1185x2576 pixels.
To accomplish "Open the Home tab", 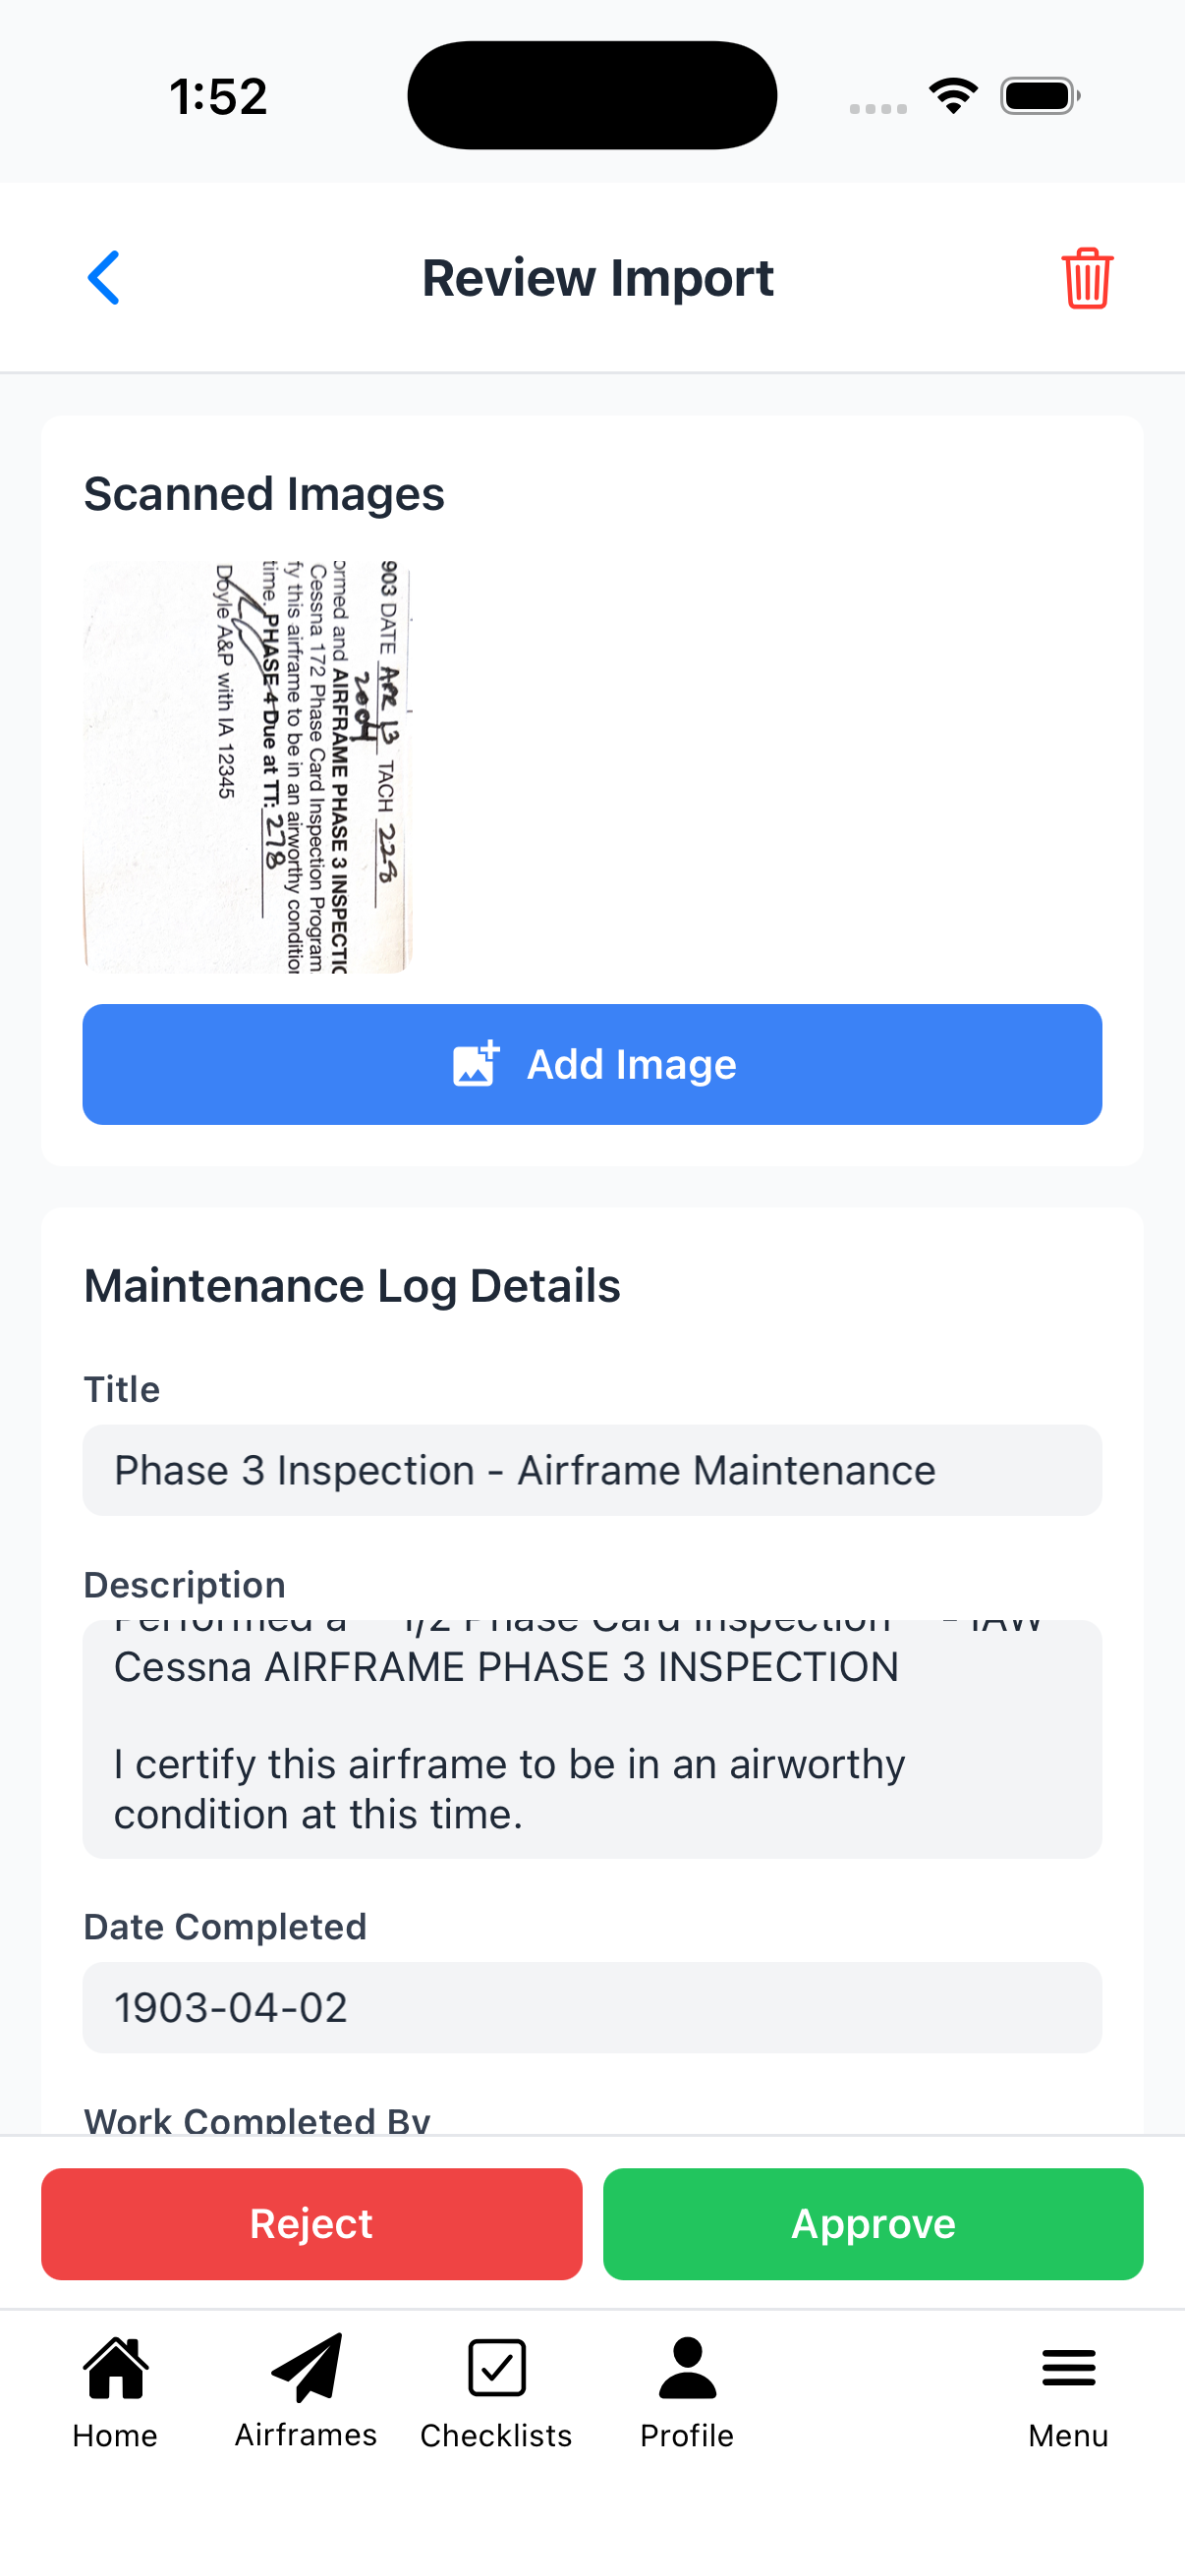I will pos(115,2390).
